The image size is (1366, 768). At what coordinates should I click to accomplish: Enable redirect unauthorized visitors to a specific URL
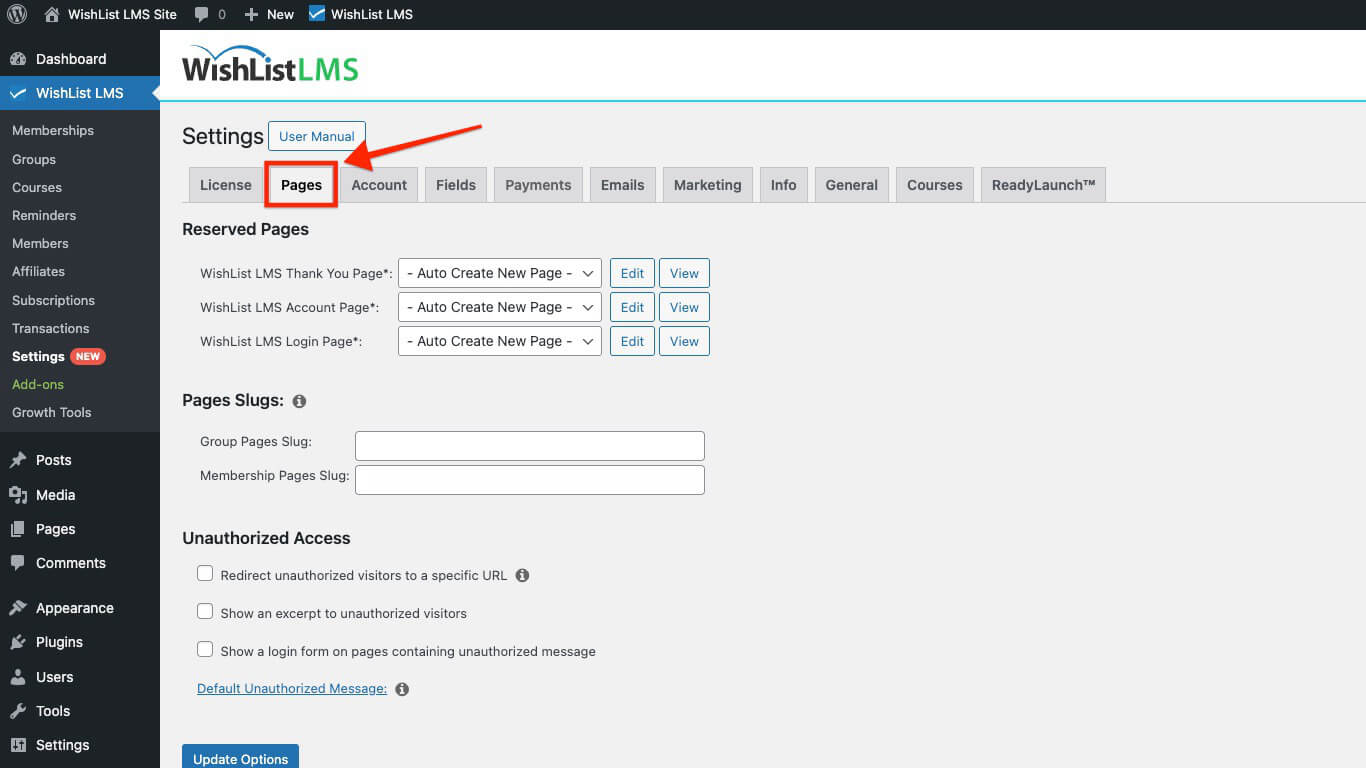coord(205,572)
